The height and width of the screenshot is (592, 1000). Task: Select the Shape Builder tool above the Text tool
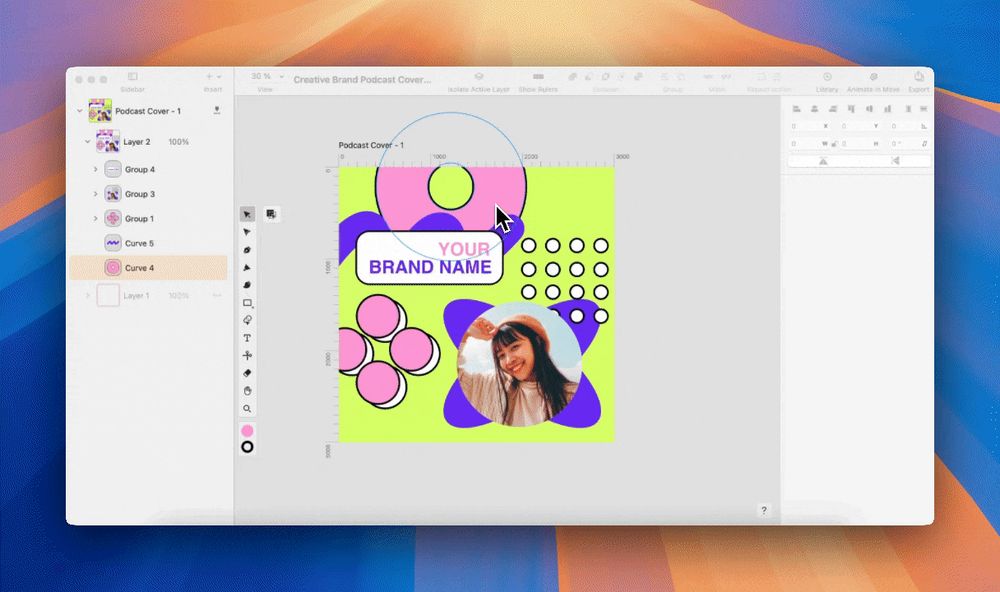tap(247, 320)
